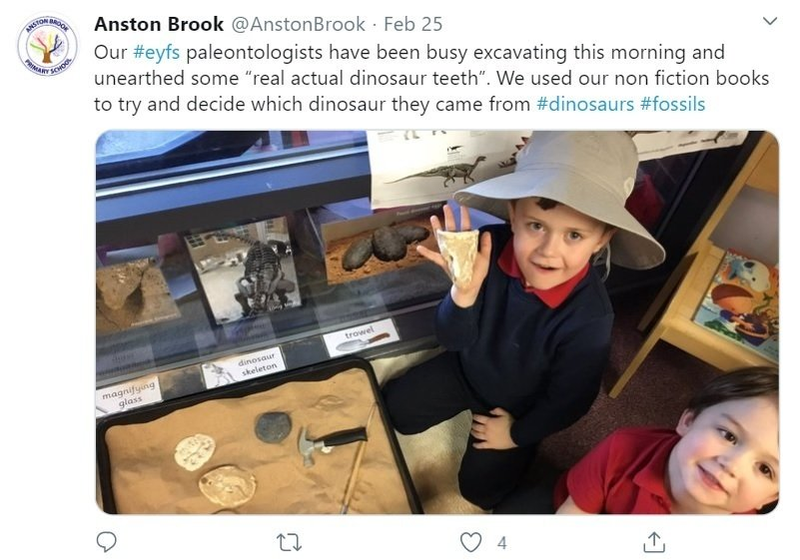
Task: Open the Anston Brook display name profile
Action: (x=159, y=24)
